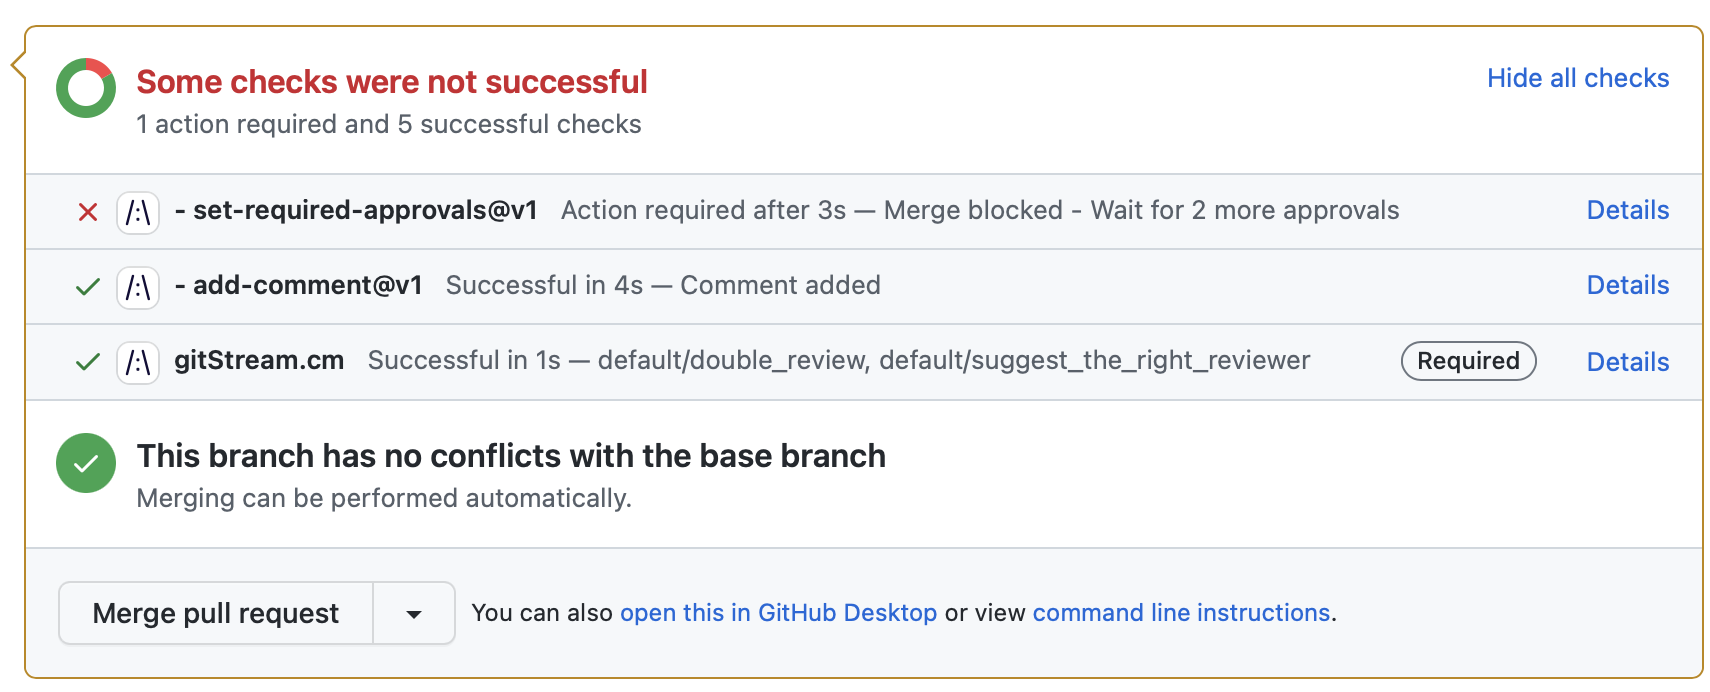This screenshot has width=1710, height=692.
Task: Click the Required badge on gitStream.cm
Action: tap(1468, 361)
